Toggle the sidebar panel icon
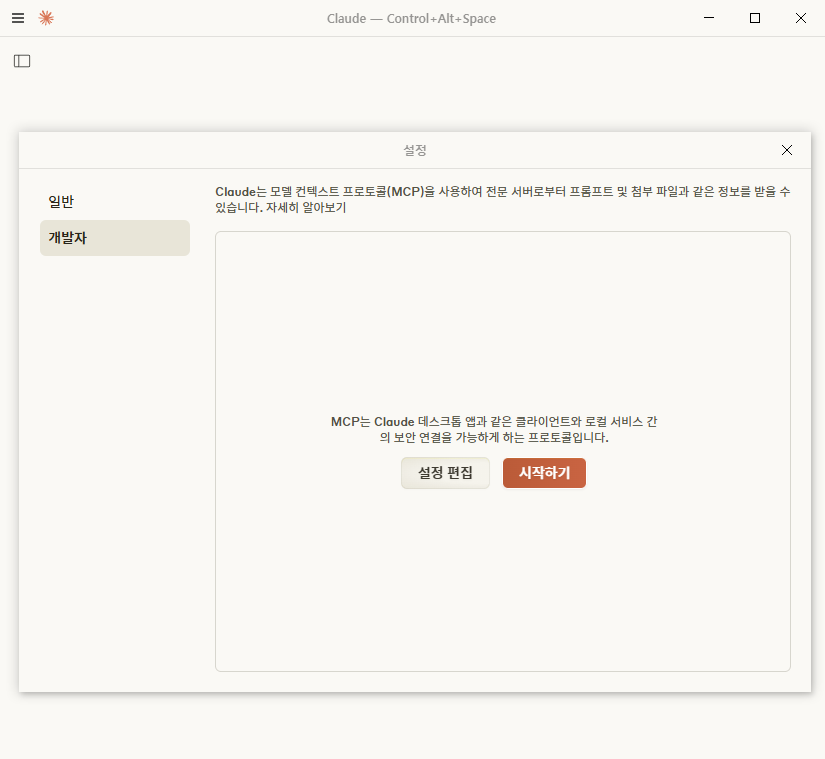Viewport: 825px width, 759px height. [x=22, y=61]
